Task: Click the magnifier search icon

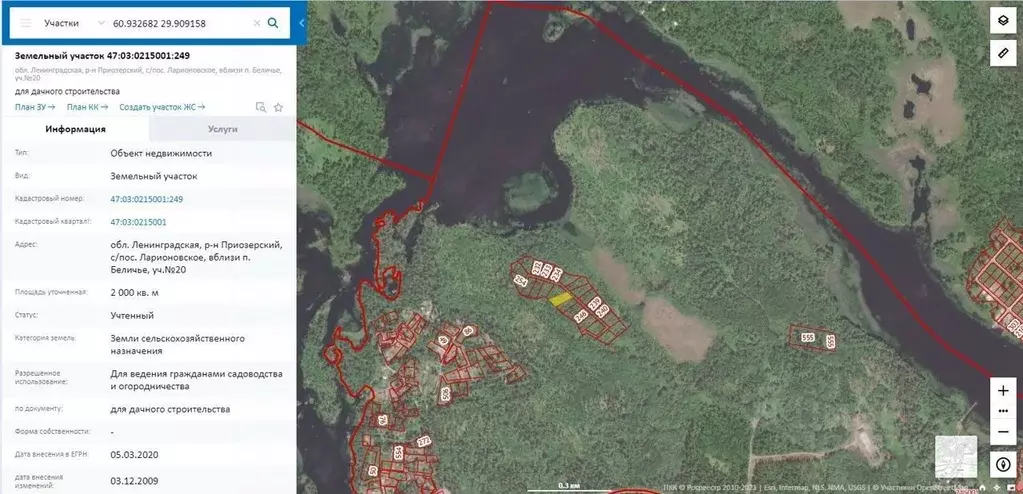Action: [273, 22]
